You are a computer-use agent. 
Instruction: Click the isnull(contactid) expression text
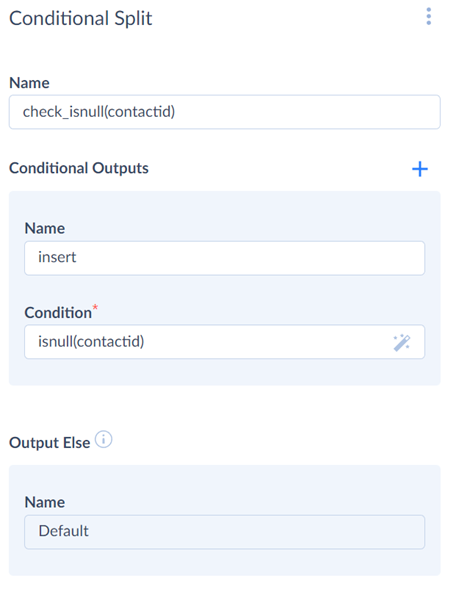[91, 342]
